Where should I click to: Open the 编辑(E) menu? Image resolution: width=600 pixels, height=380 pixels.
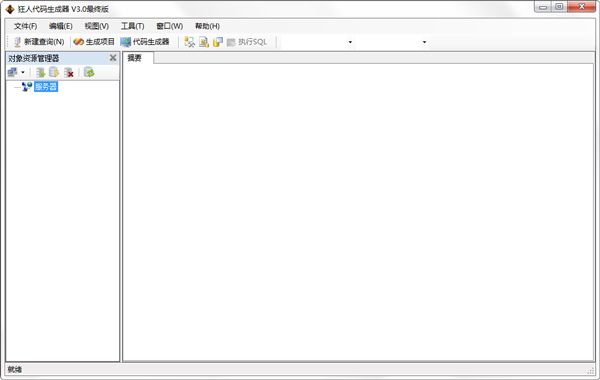(x=60, y=26)
